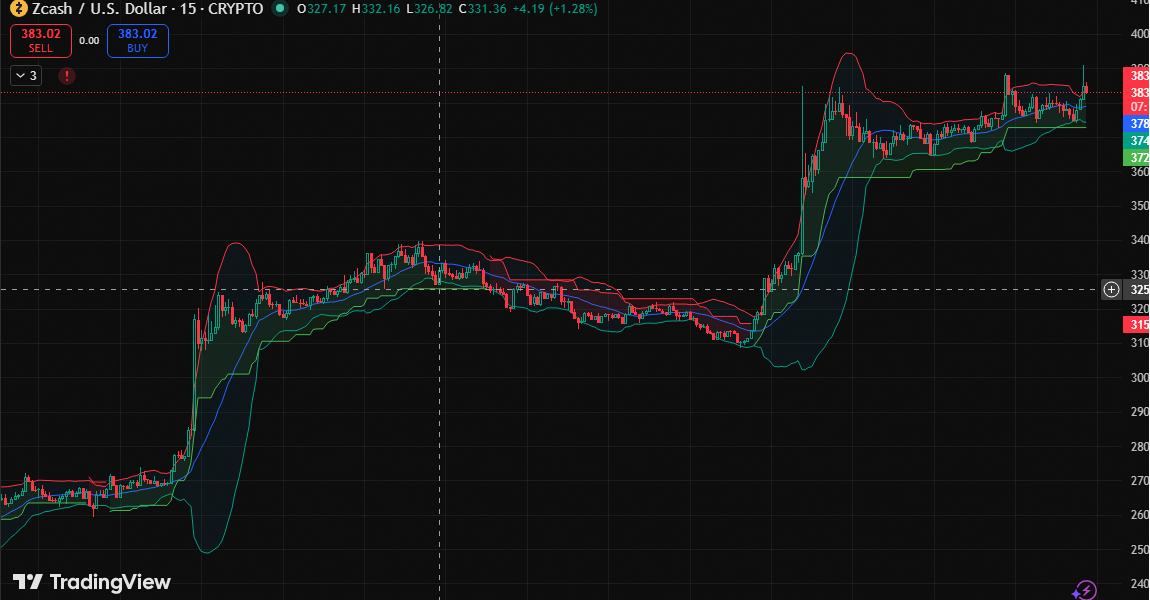Click the red 383.02 SELL button
The image size is (1150, 600).
[41, 41]
